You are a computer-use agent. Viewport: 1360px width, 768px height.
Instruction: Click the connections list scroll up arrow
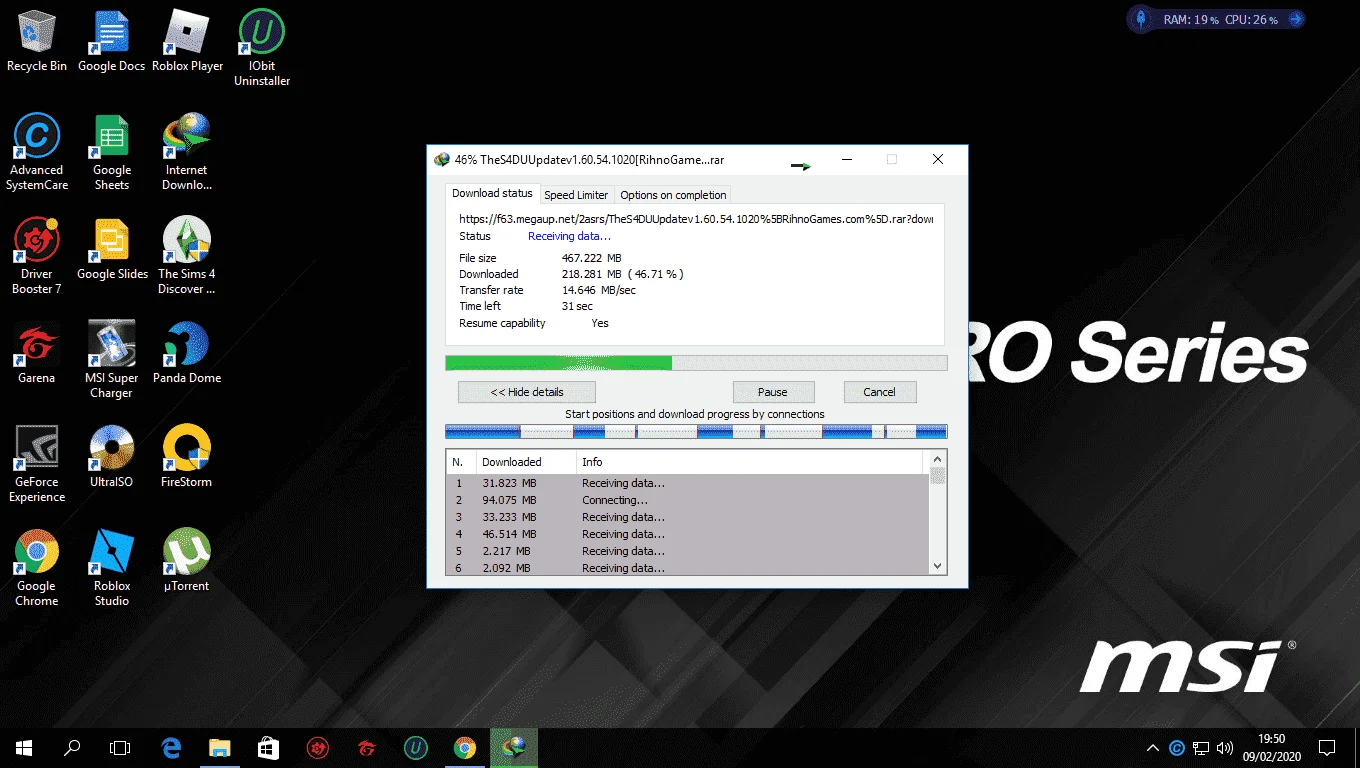pyautogui.click(x=937, y=459)
